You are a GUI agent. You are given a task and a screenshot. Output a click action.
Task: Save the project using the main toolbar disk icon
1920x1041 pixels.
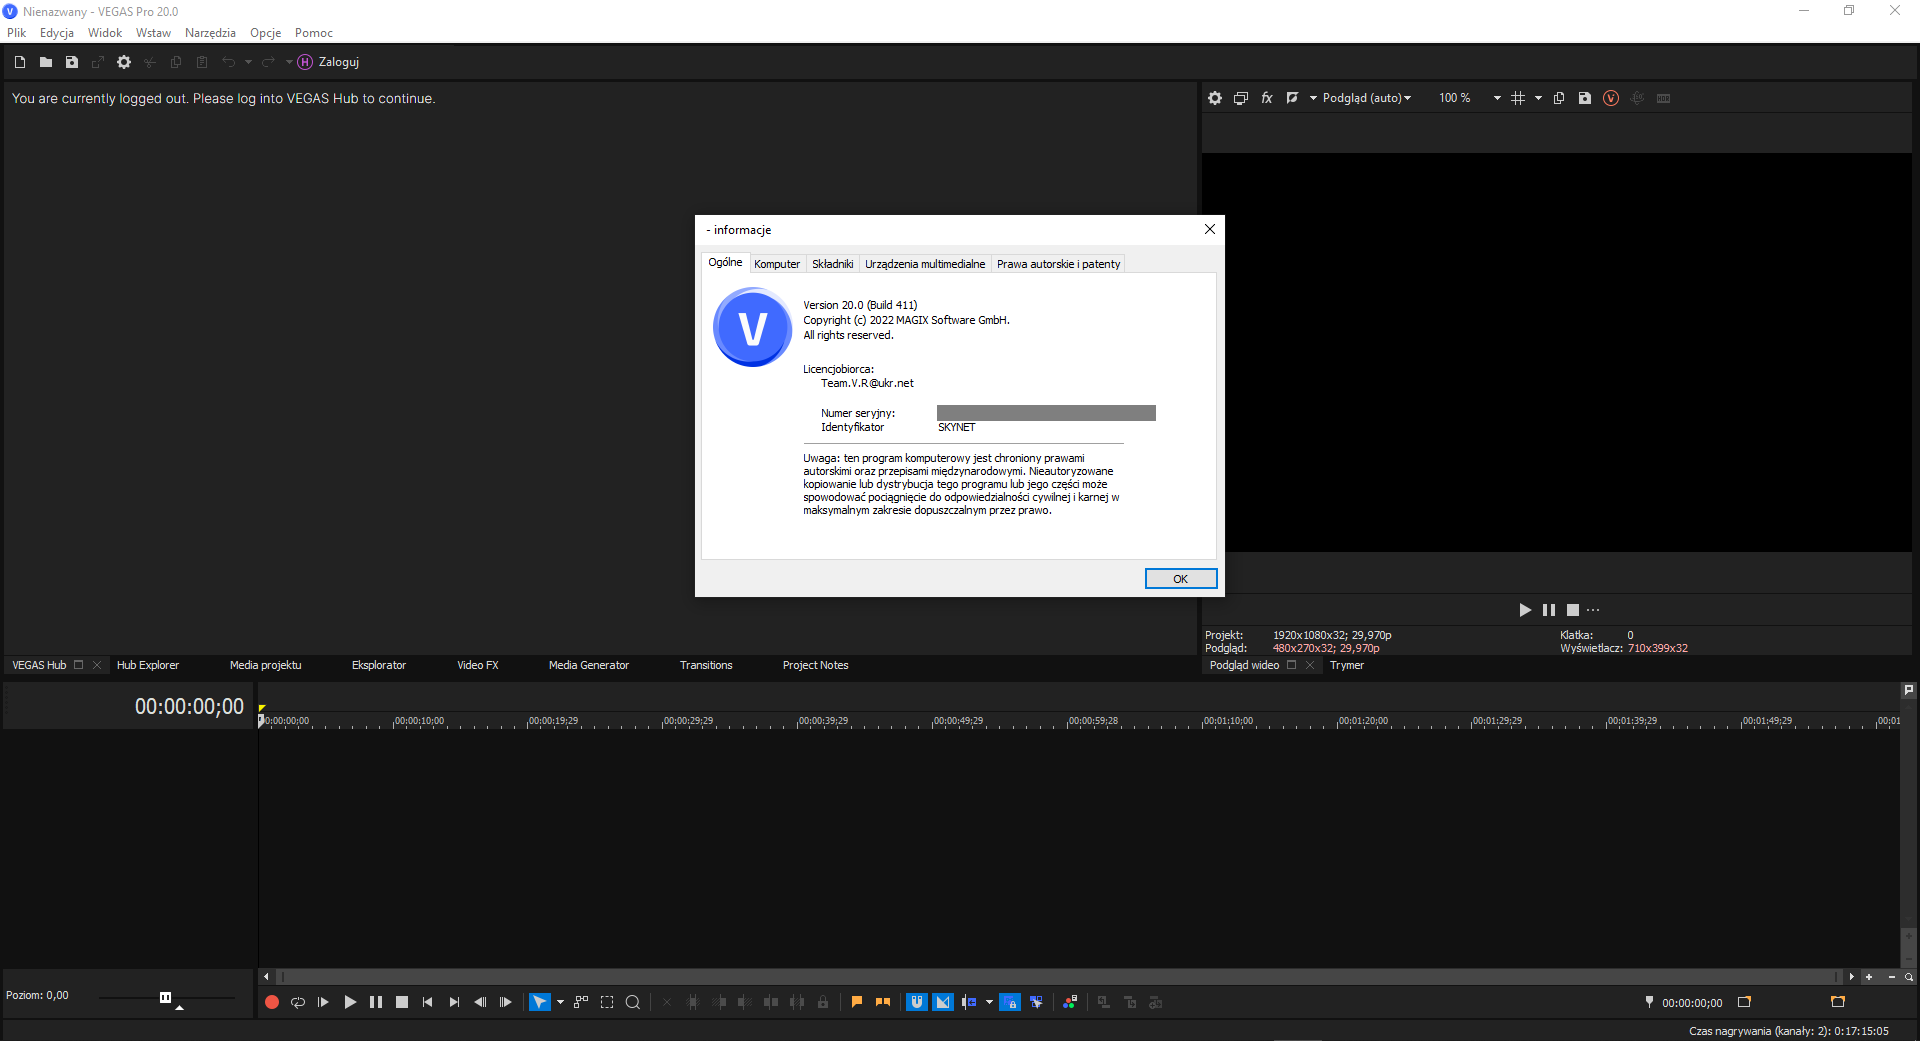[x=72, y=62]
